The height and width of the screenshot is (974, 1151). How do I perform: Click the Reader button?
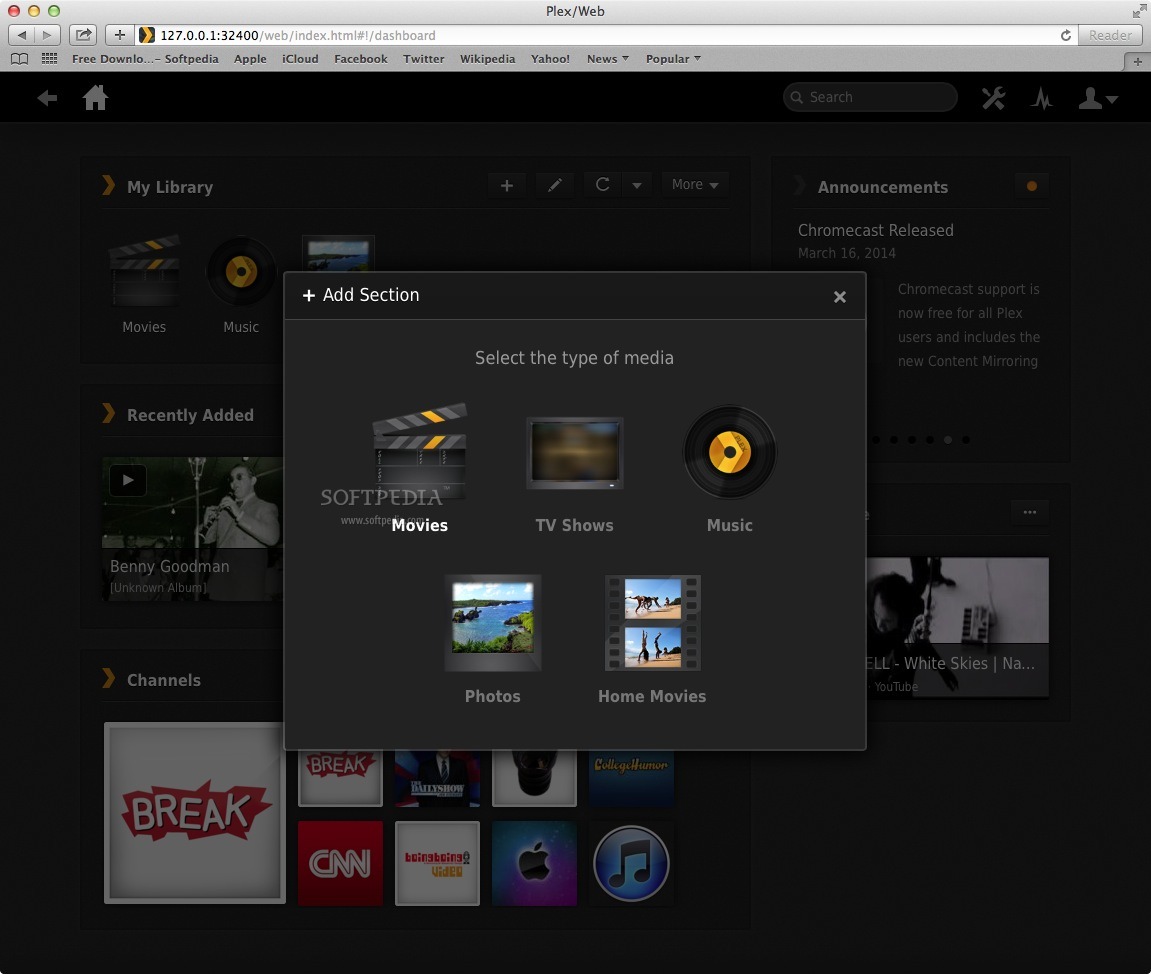[x=1110, y=35]
